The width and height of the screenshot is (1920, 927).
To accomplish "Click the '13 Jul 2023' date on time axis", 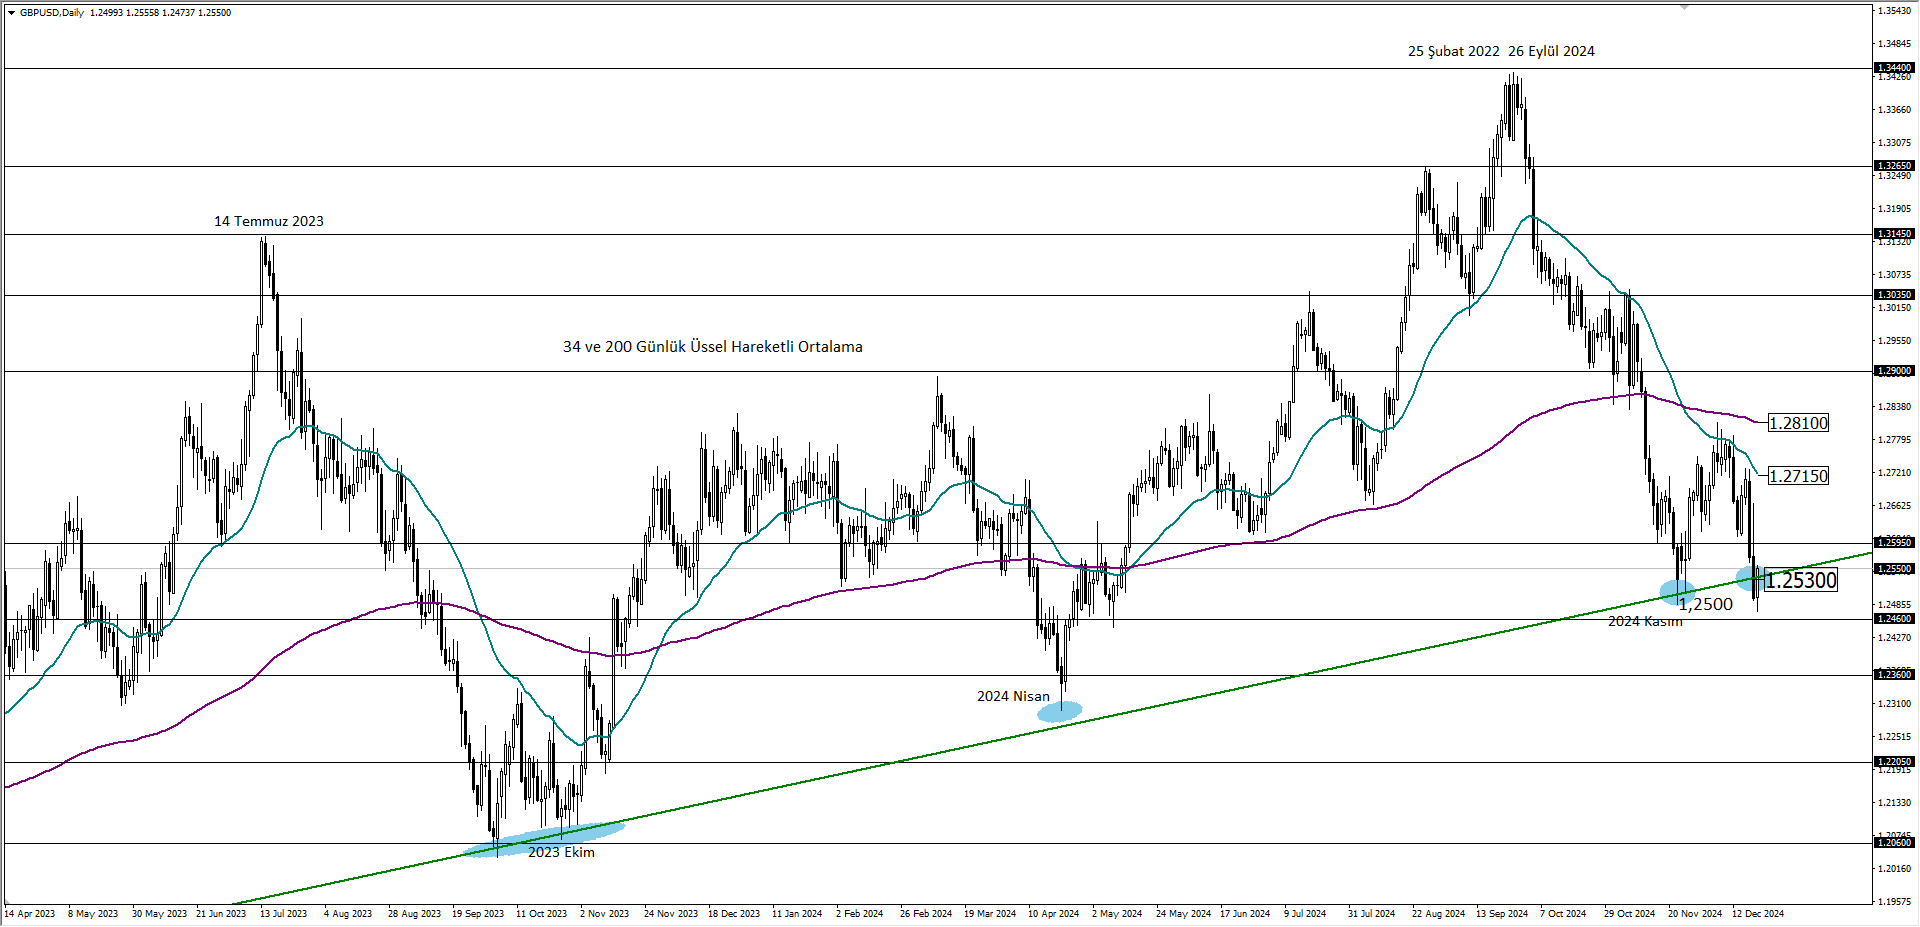I will [x=284, y=914].
